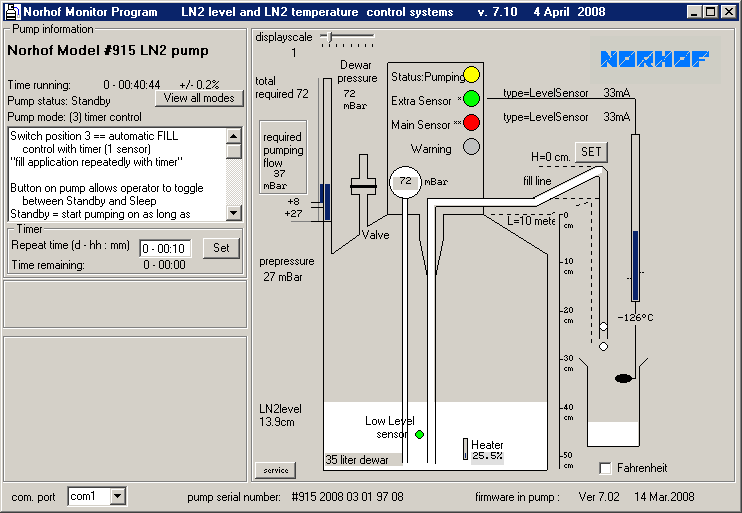Click the 'Dewar pressure 72 mBar' label
Viewport: 742px width, 513px height.
tap(357, 85)
